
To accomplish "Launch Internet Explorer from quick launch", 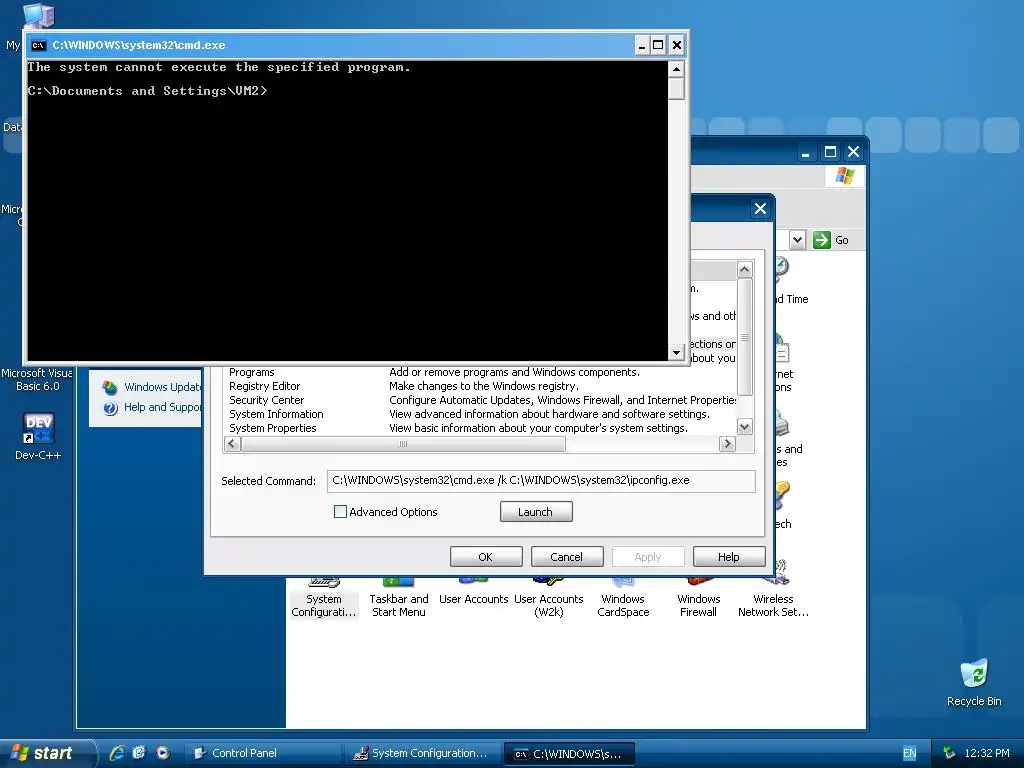I will [117, 753].
